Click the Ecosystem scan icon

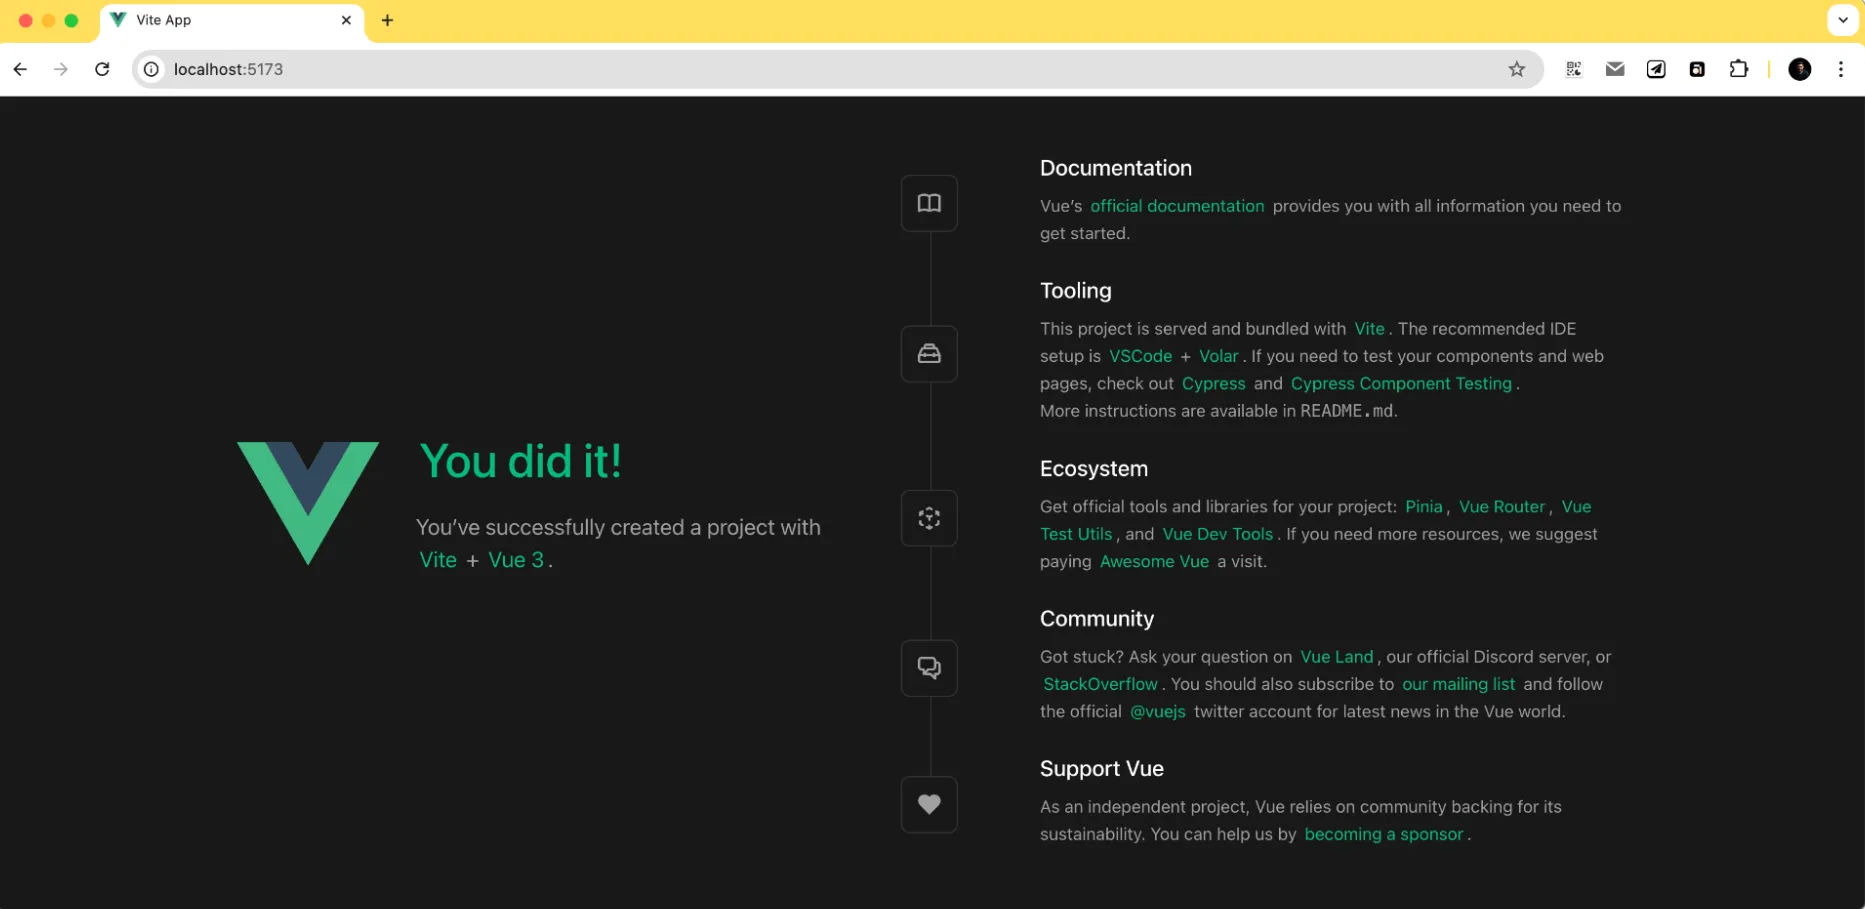(x=929, y=518)
